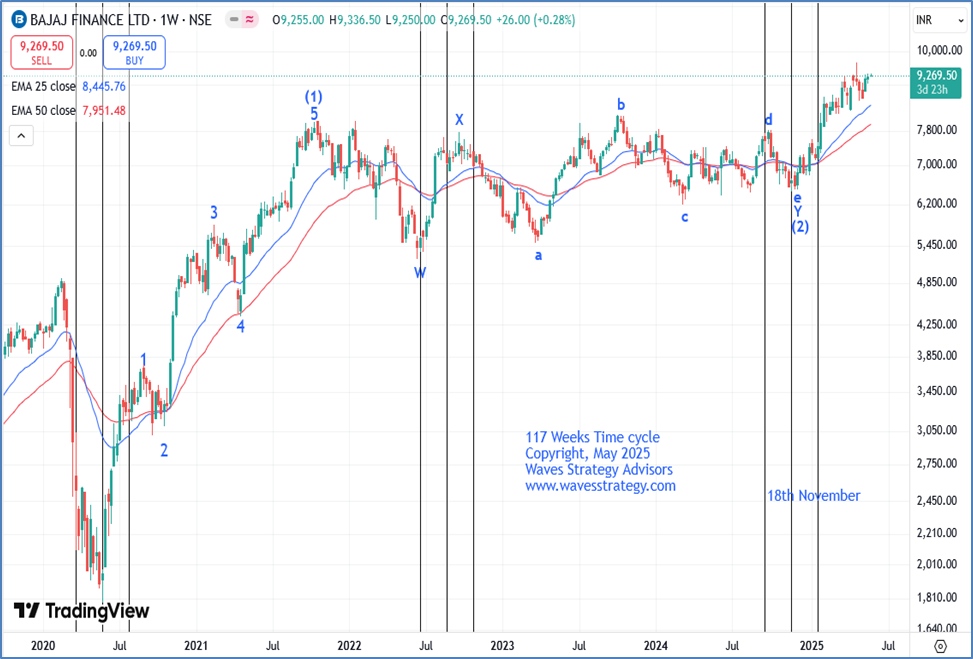Click the 2024 label on time axis
Image resolution: width=973 pixels, height=659 pixels.
coord(656,646)
